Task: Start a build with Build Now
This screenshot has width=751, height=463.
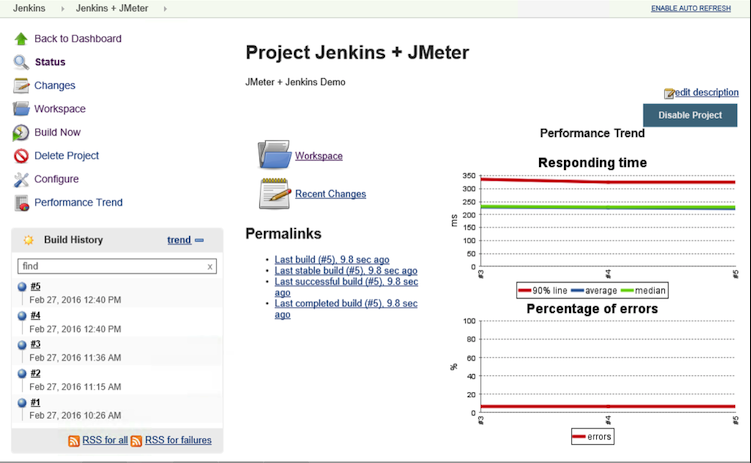Action: pyautogui.click(x=57, y=132)
